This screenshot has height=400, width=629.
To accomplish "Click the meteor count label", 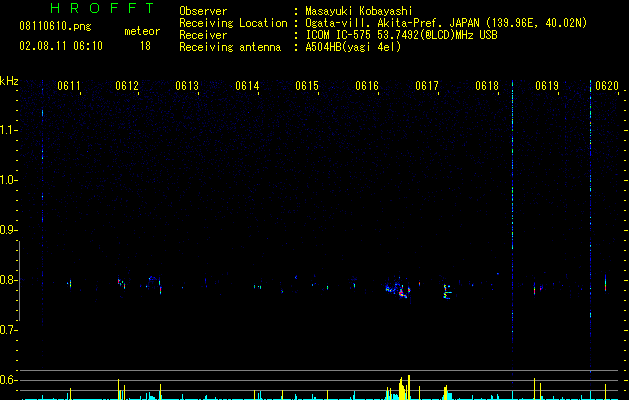I will tap(142, 31).
